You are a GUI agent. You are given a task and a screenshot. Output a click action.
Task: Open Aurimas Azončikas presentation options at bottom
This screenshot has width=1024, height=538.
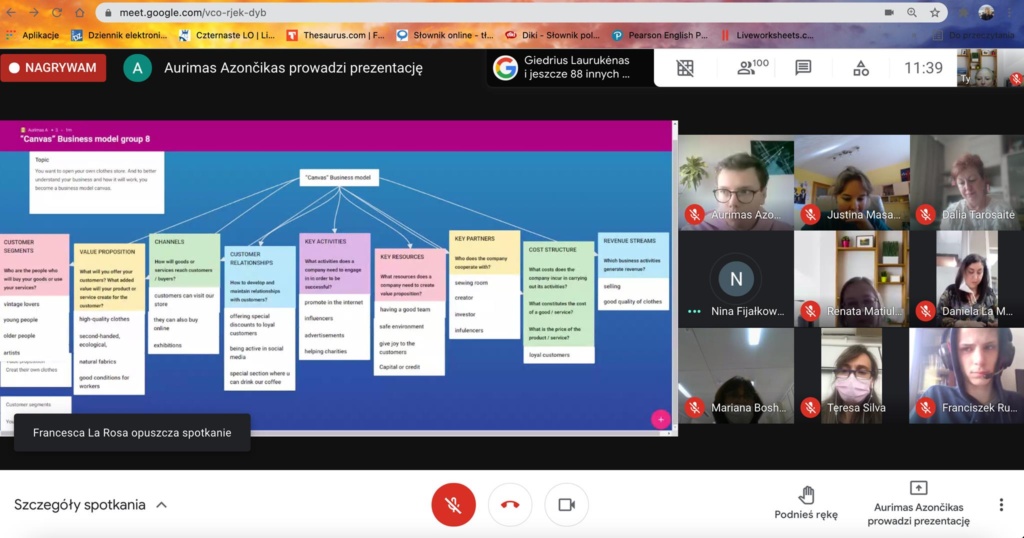tap(917, 503)
